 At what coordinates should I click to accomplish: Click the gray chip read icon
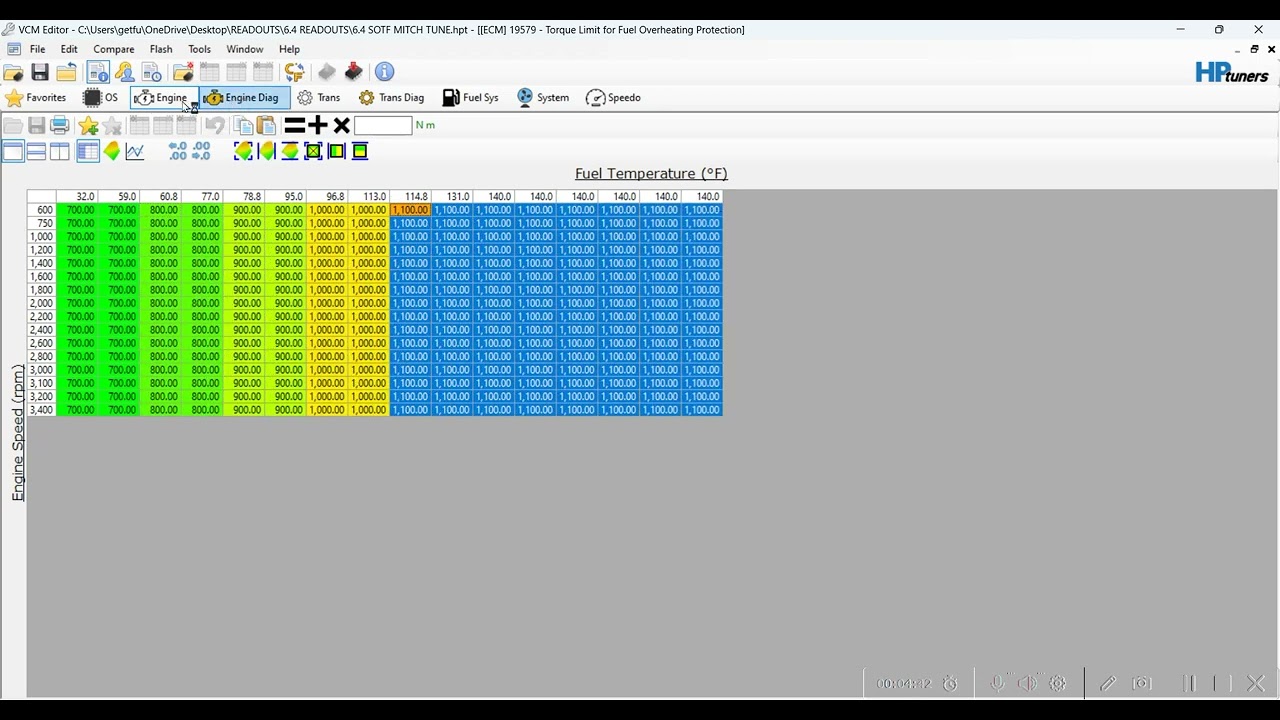coord(327,72)
